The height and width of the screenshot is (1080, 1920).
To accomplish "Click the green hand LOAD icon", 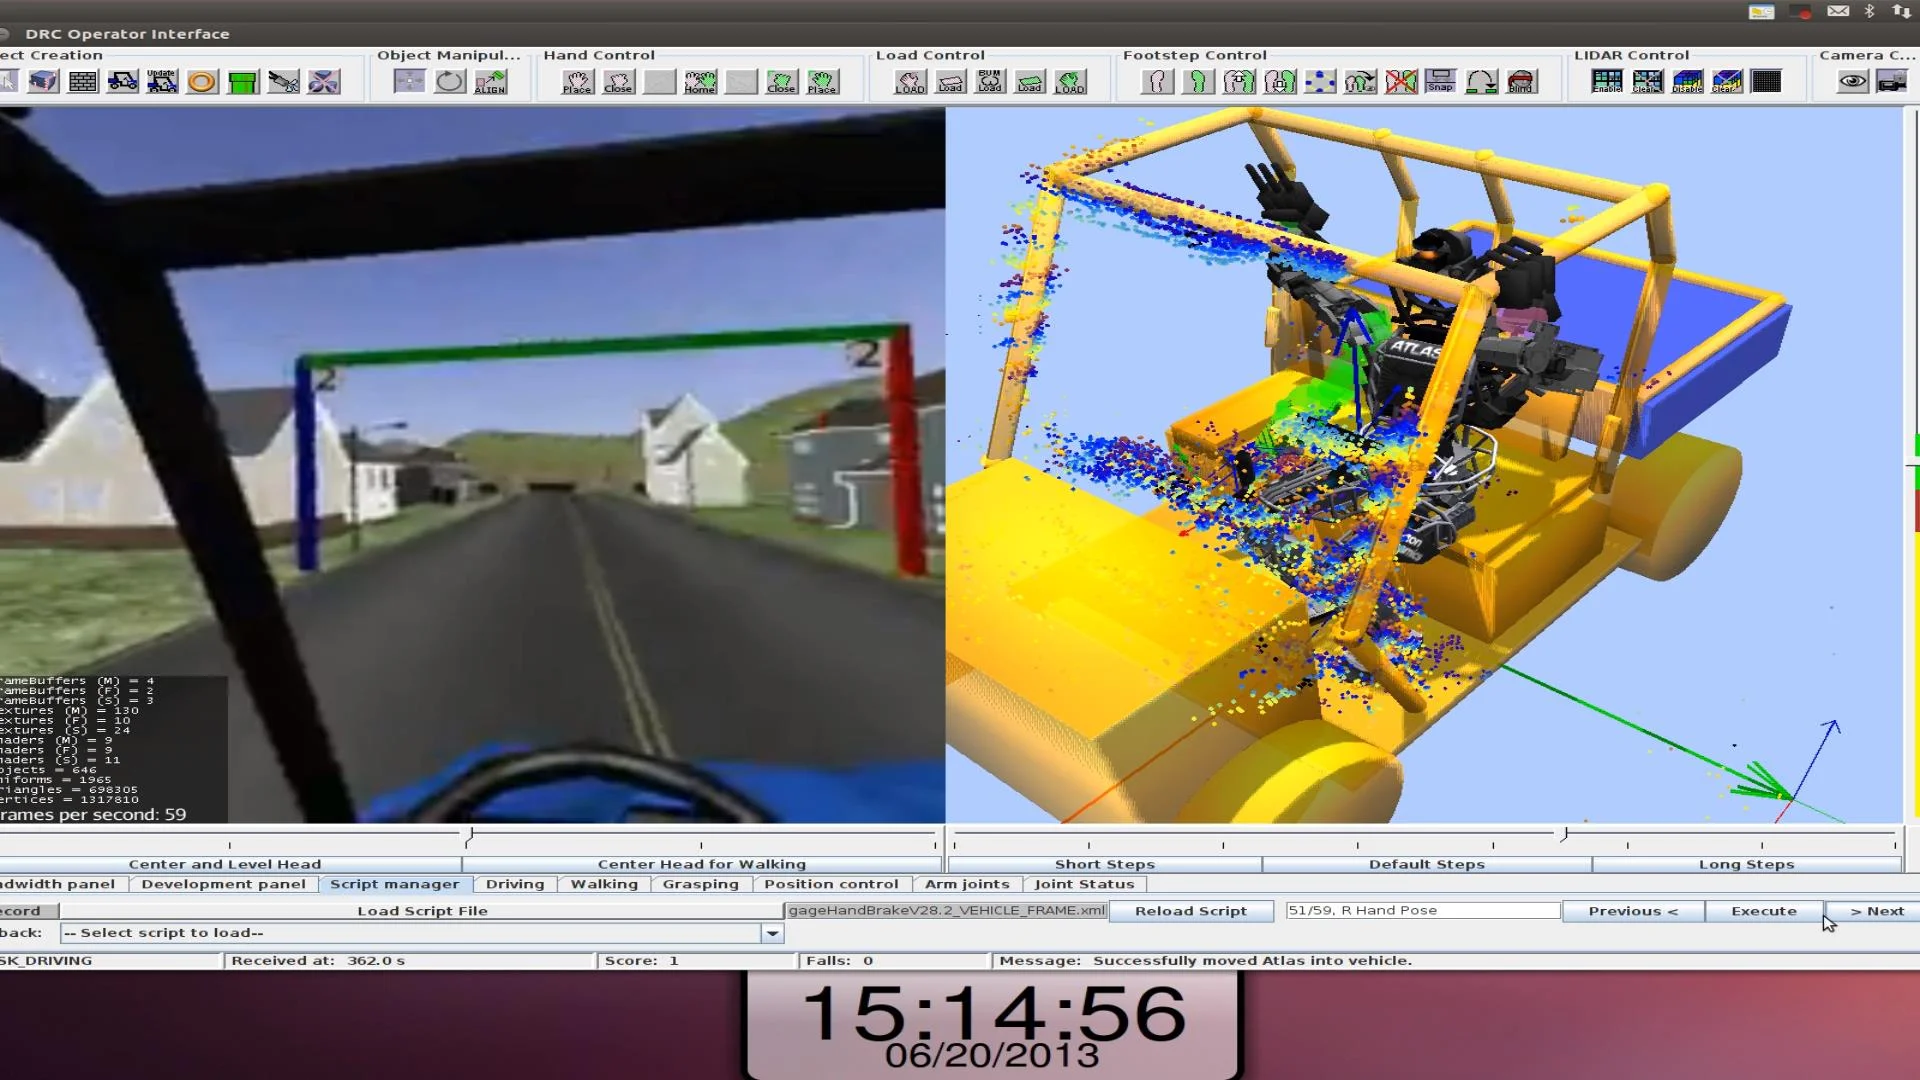I will pos(1070,81).
